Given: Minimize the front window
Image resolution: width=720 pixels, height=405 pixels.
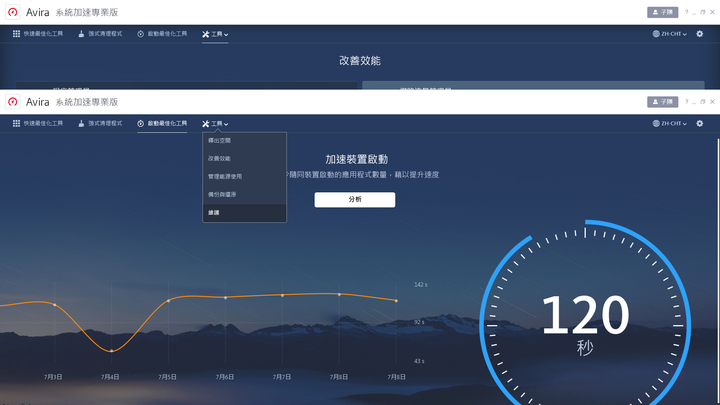Looking at the screenshot, I should pos(694,102).
